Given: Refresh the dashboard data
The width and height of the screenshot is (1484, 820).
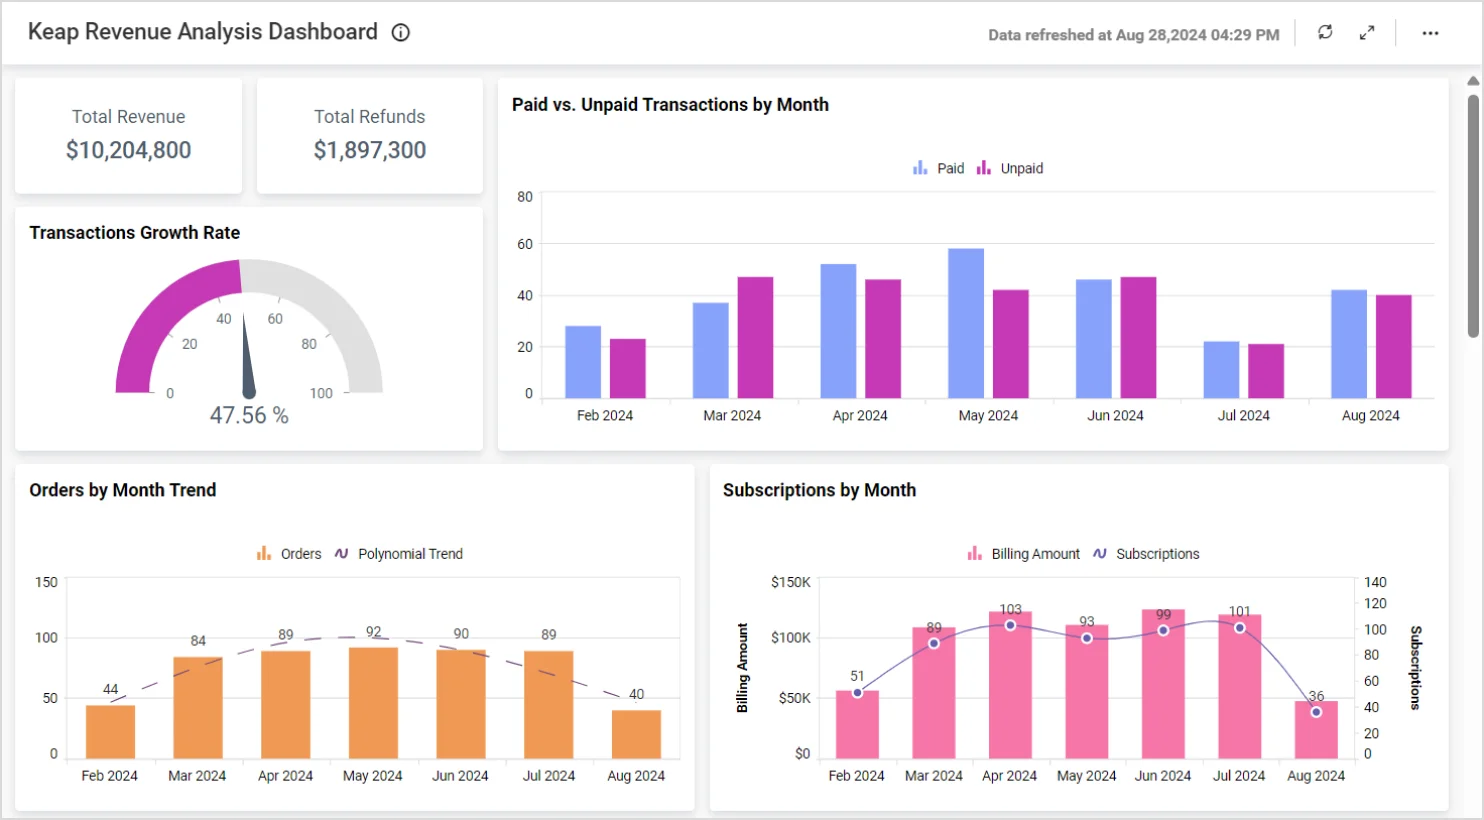Looking at the screenshot, I should pos(1325,32).
